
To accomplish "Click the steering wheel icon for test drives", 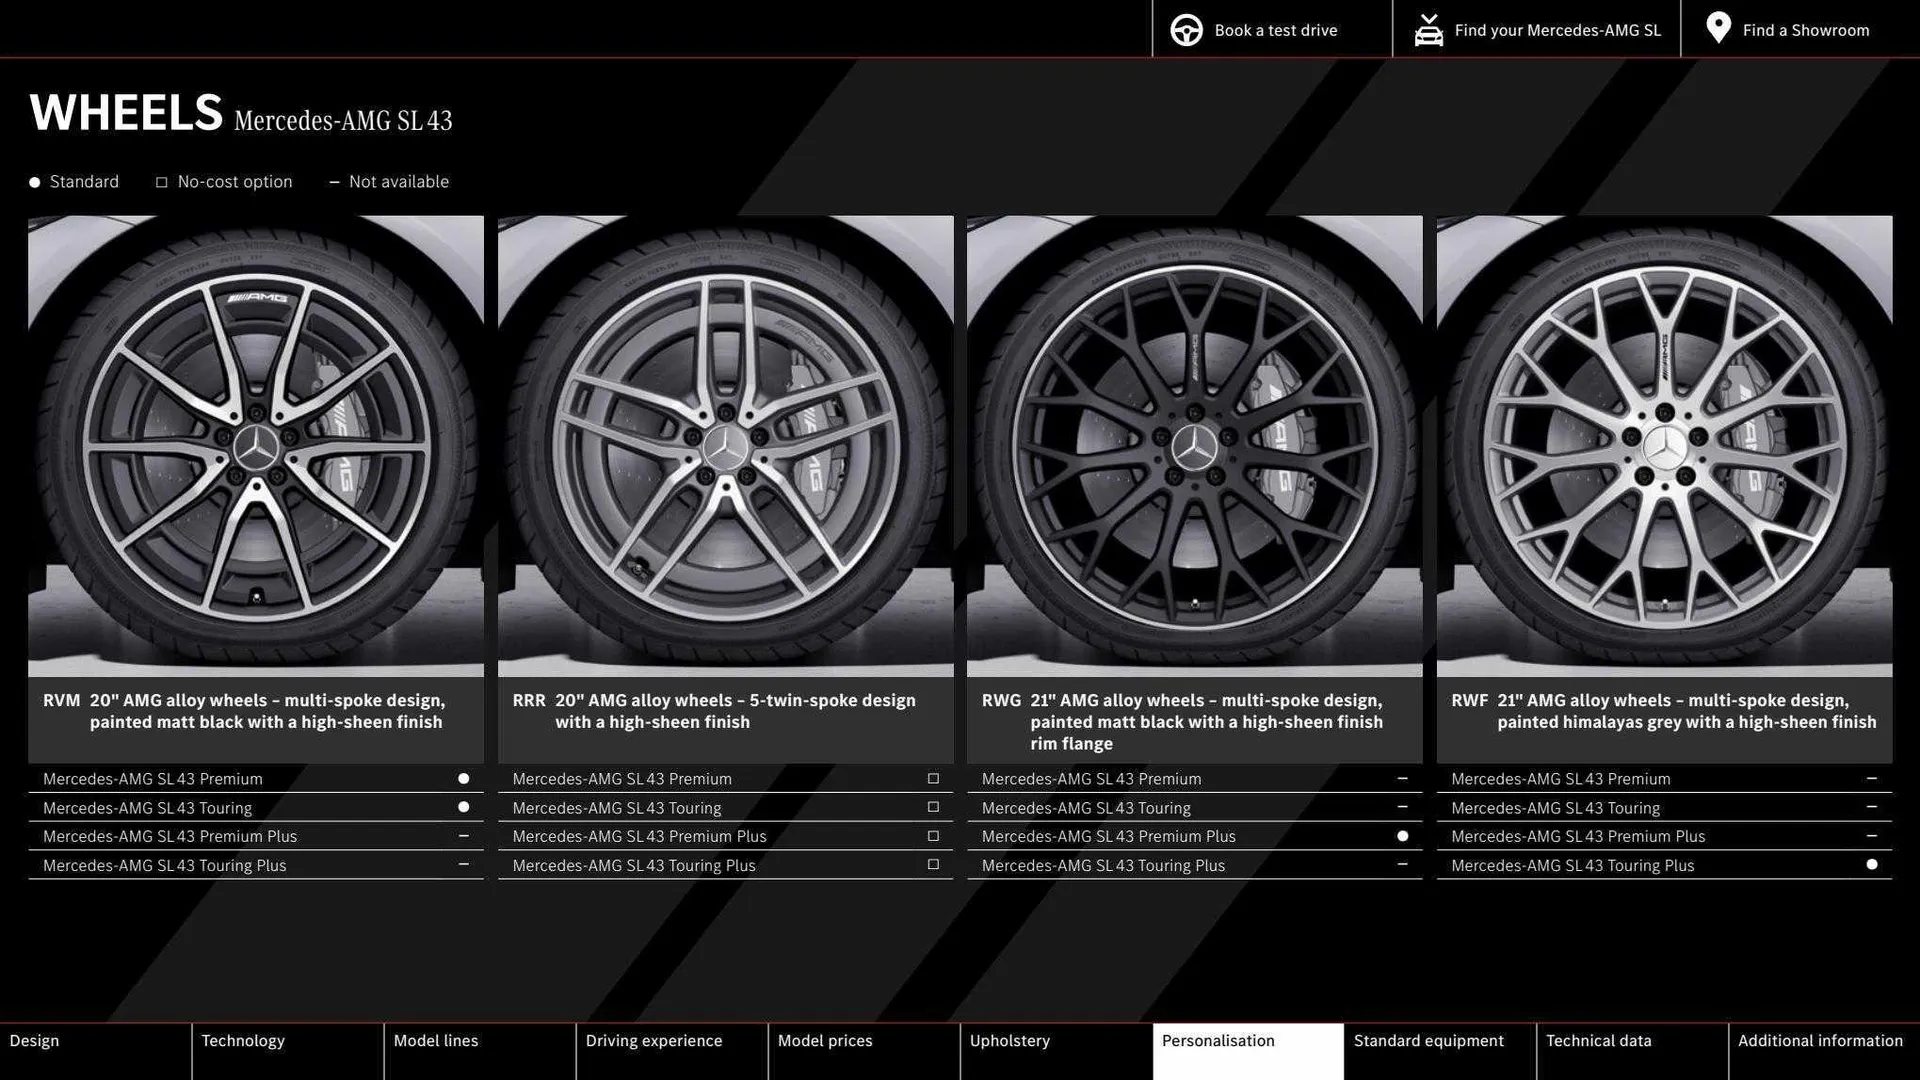I will coord(1186,29).
